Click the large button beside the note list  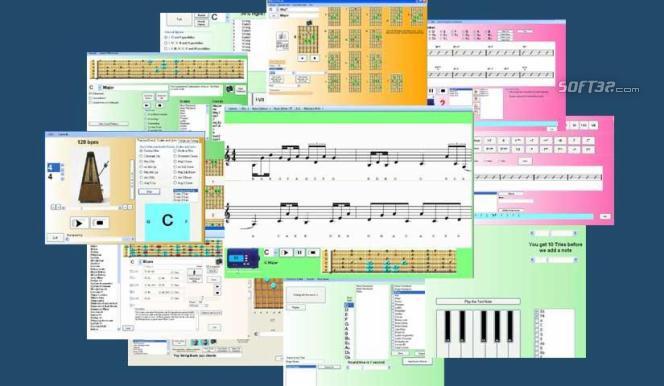tap(306, 295)
